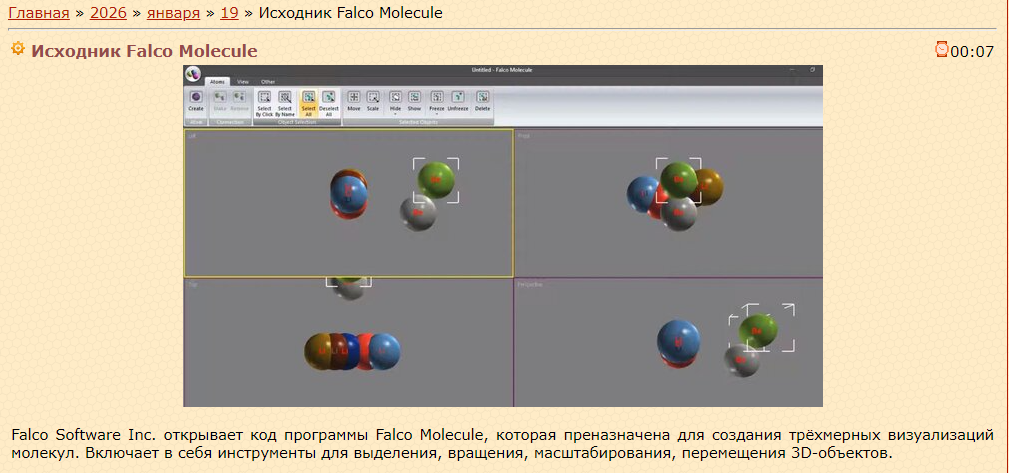Screen dimensions: 1009x473
Task: Click the restore window icon in Falco Molecule
Action: (x=813, y=70)
